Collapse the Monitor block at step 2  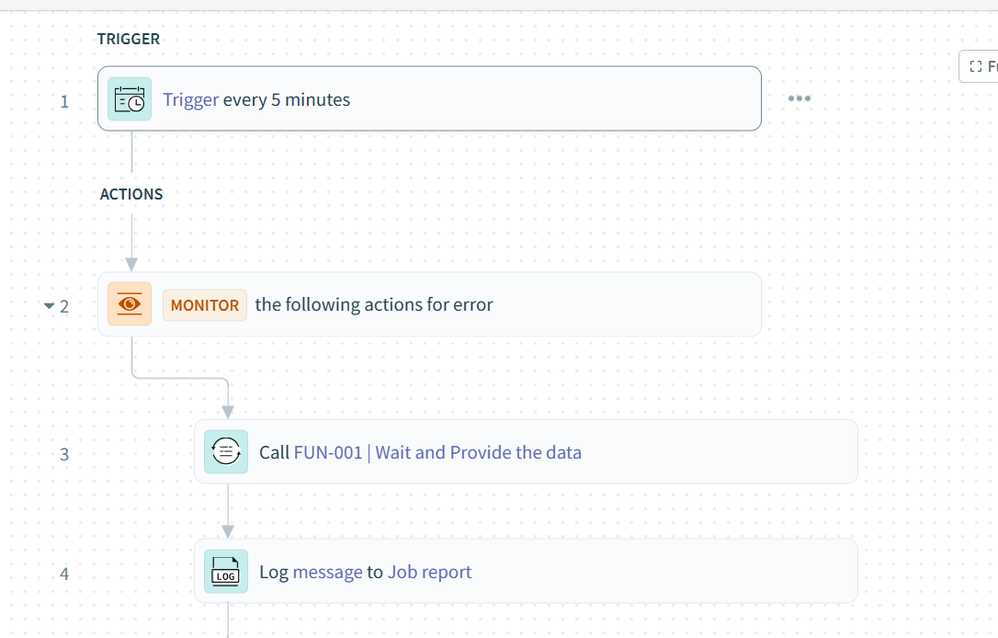(x=49, y=306)
